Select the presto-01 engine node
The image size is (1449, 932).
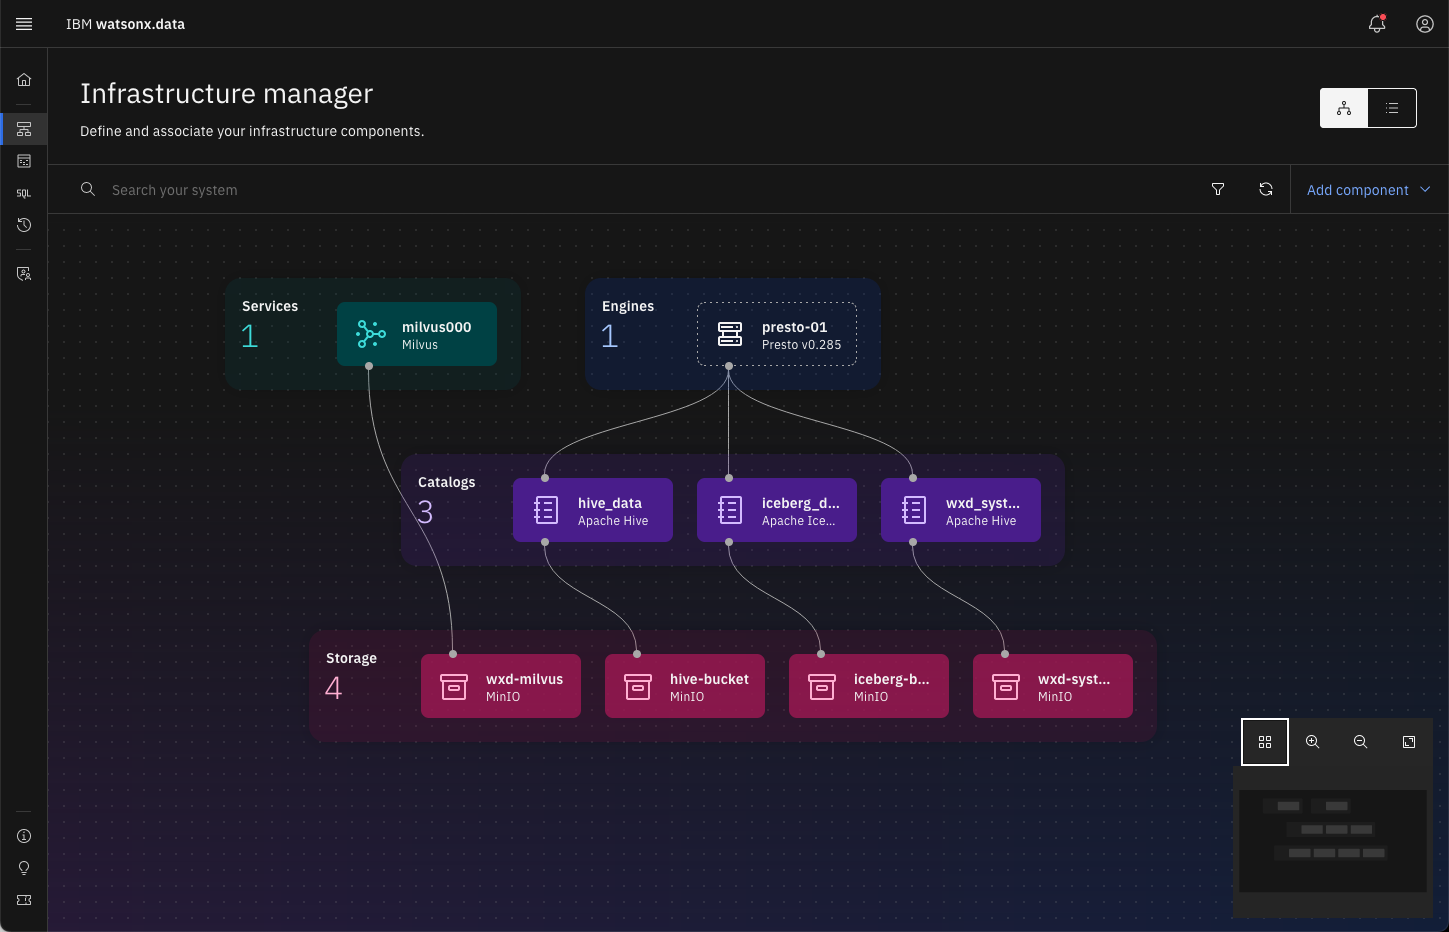tap(777, 334)
